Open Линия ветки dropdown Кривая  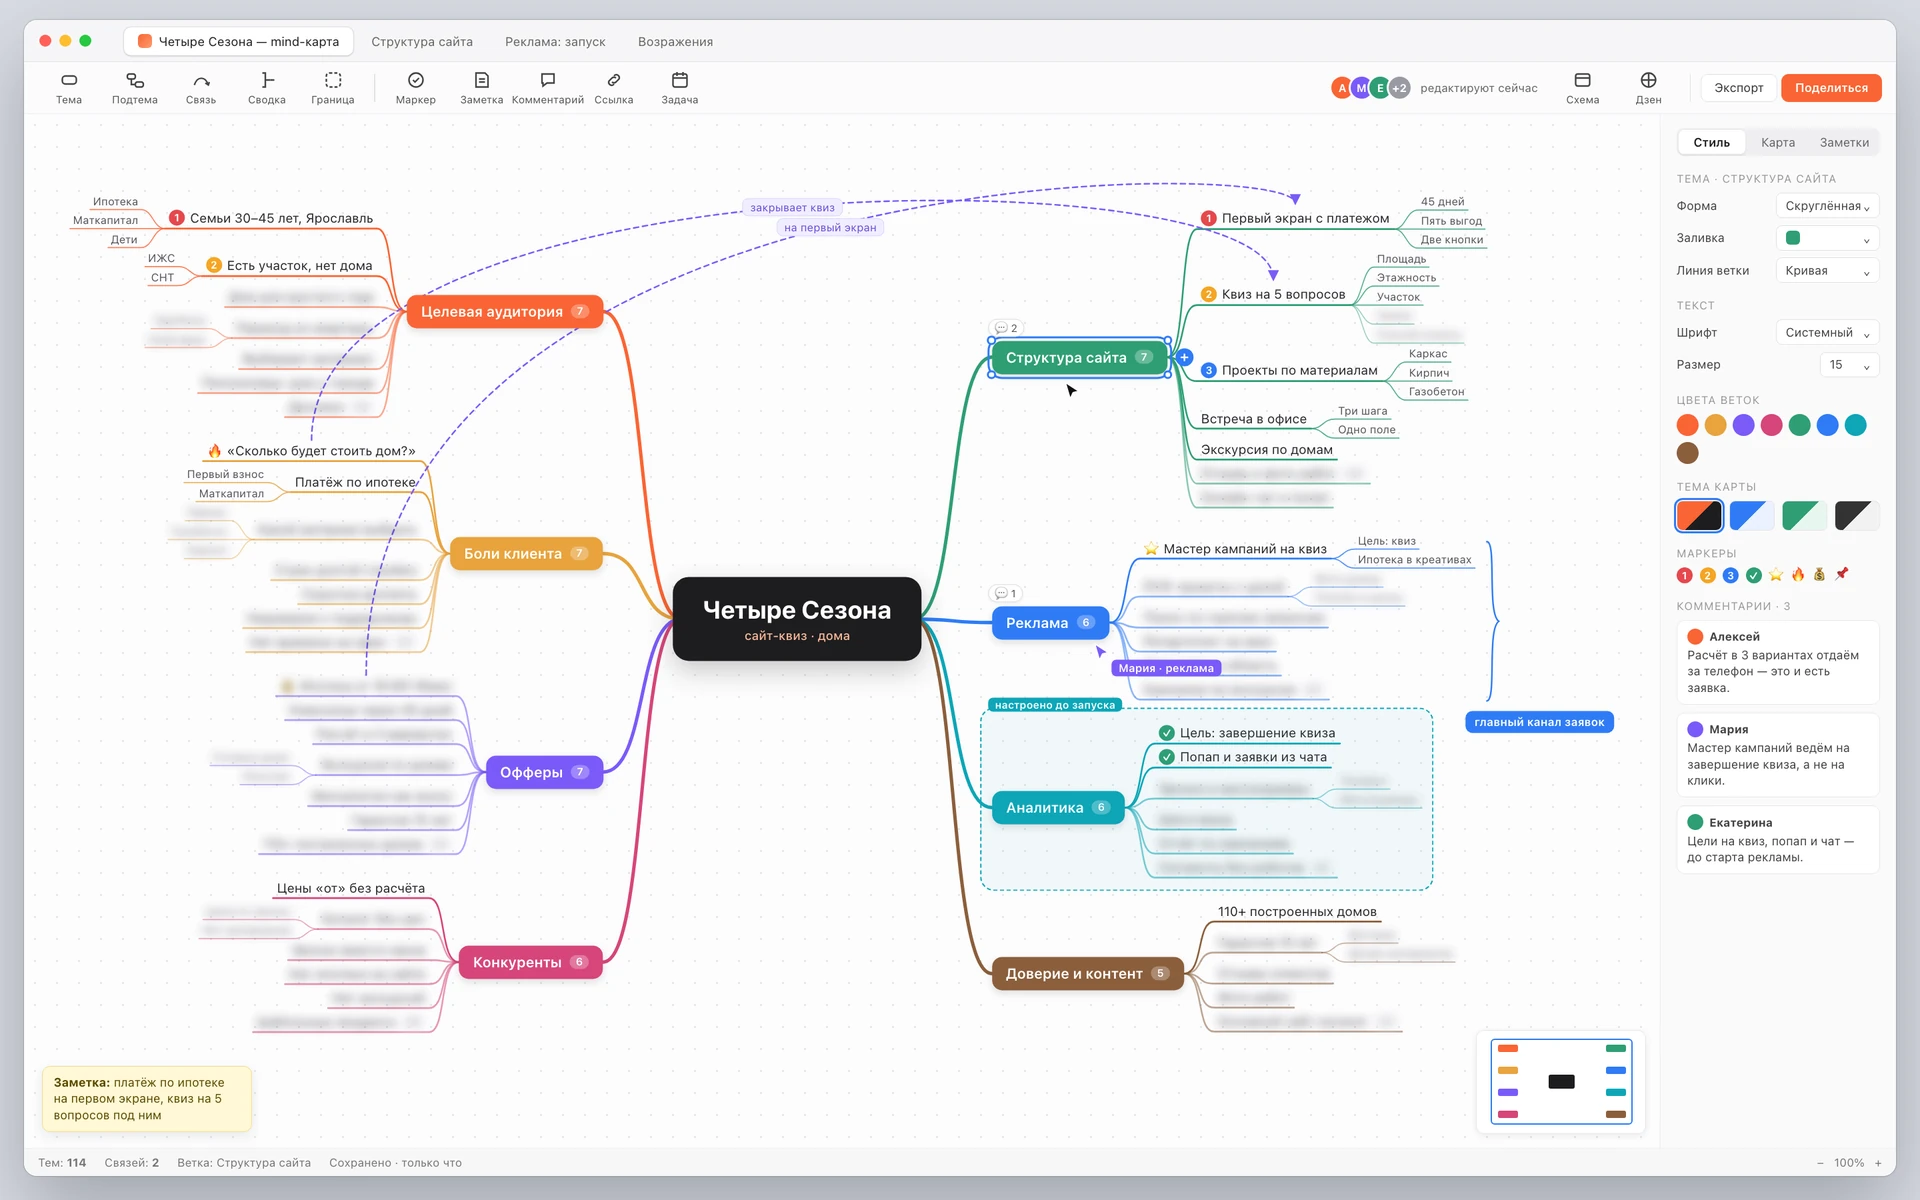pyautogui.click(x=1827, y=271)
